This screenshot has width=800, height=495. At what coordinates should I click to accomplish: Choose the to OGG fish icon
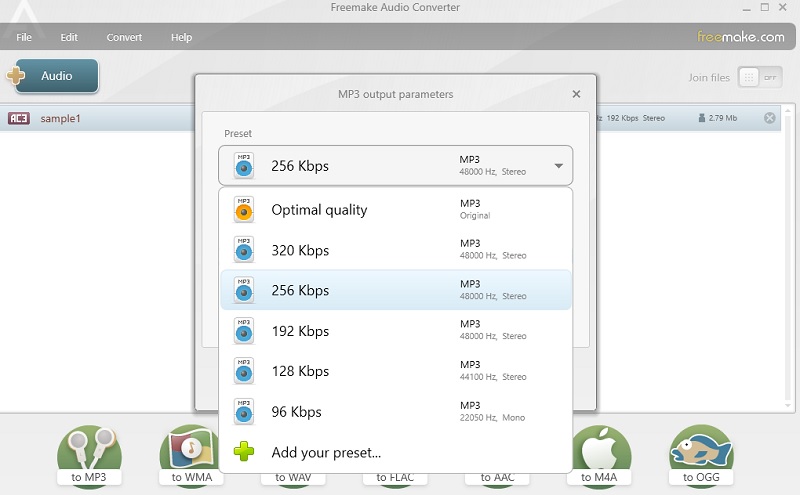701,452
